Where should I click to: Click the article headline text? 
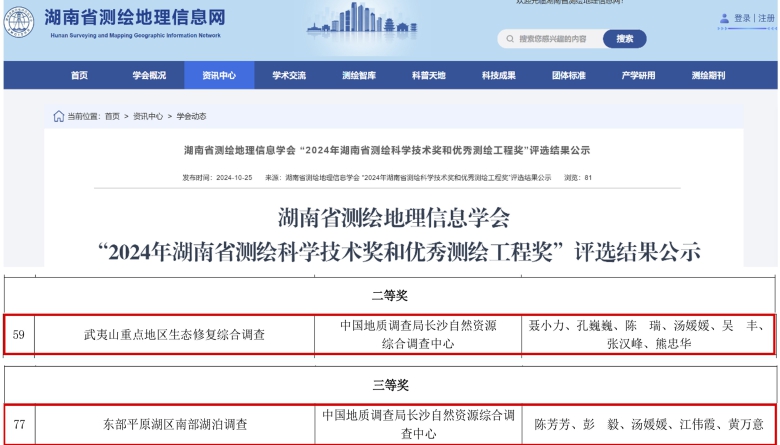tap(387, 150)
